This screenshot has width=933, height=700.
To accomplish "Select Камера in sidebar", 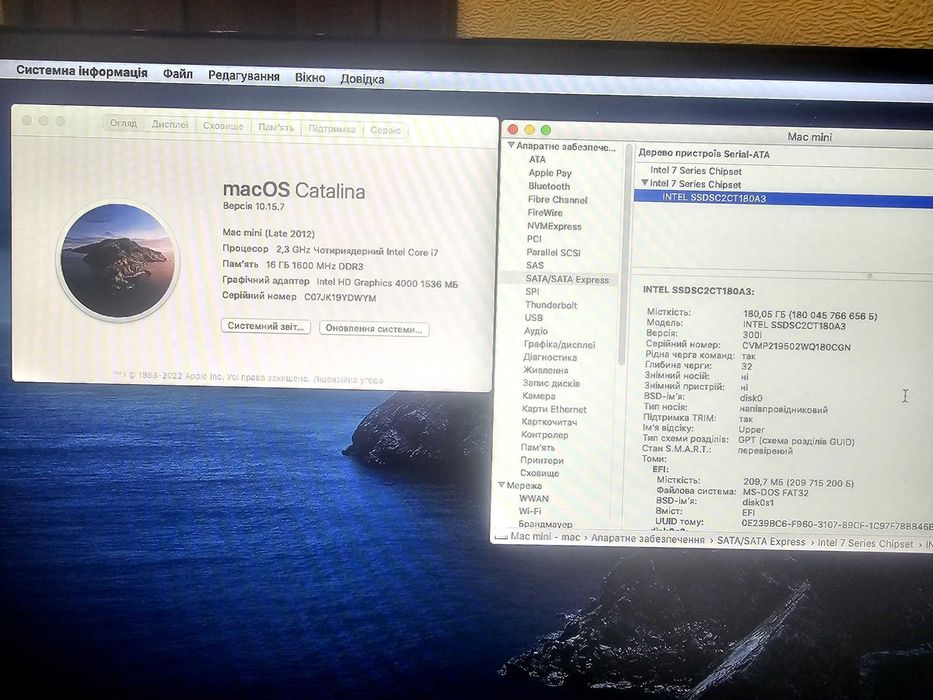I will pyautogui.click(x=538, y=396).
